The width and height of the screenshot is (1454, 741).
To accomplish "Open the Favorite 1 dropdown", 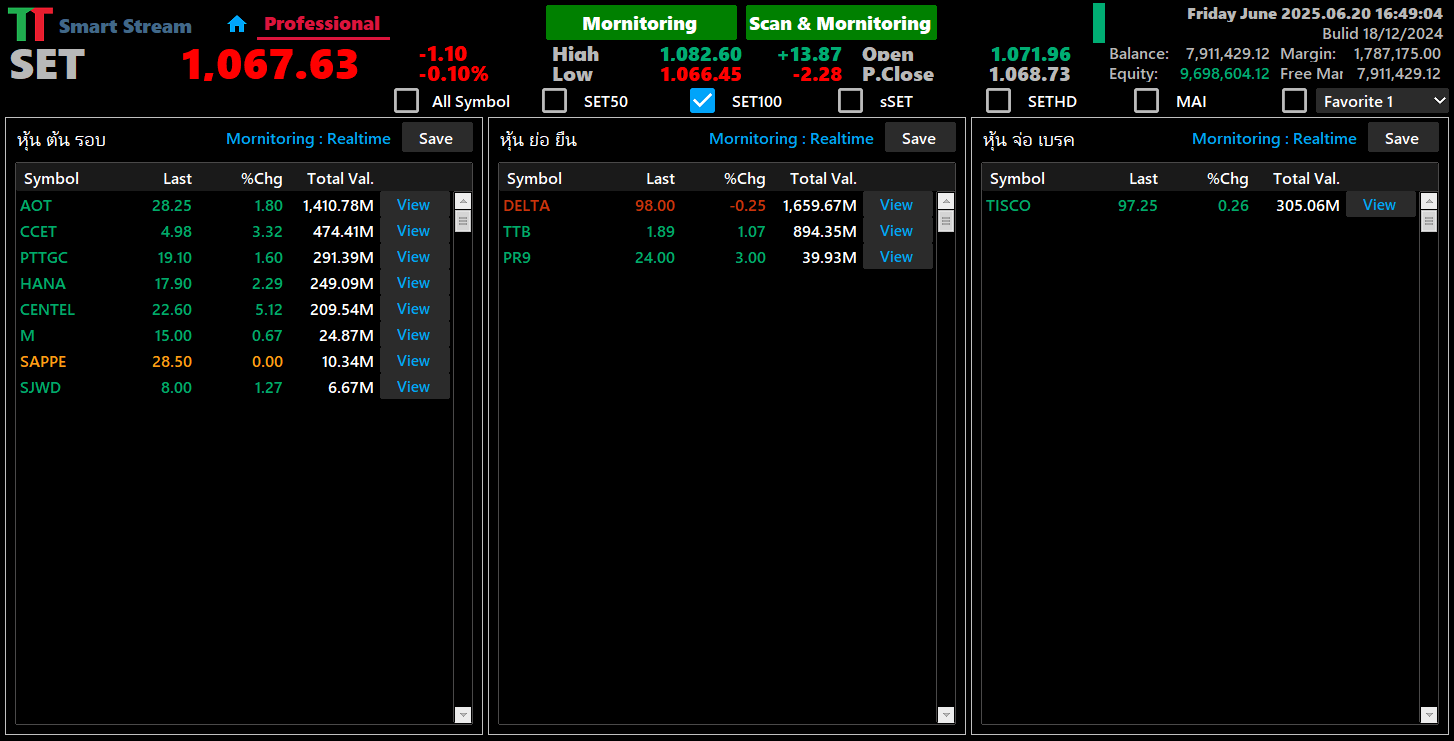I will (x=1382, y=101).
